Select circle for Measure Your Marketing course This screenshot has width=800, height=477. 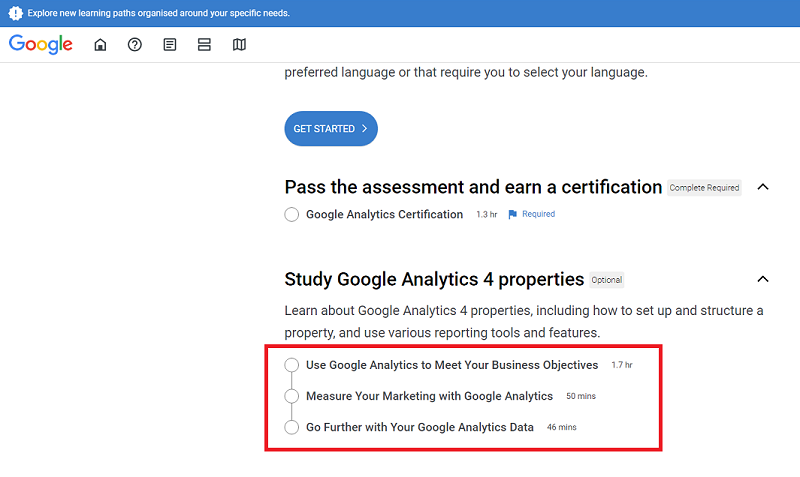point(292,396)
